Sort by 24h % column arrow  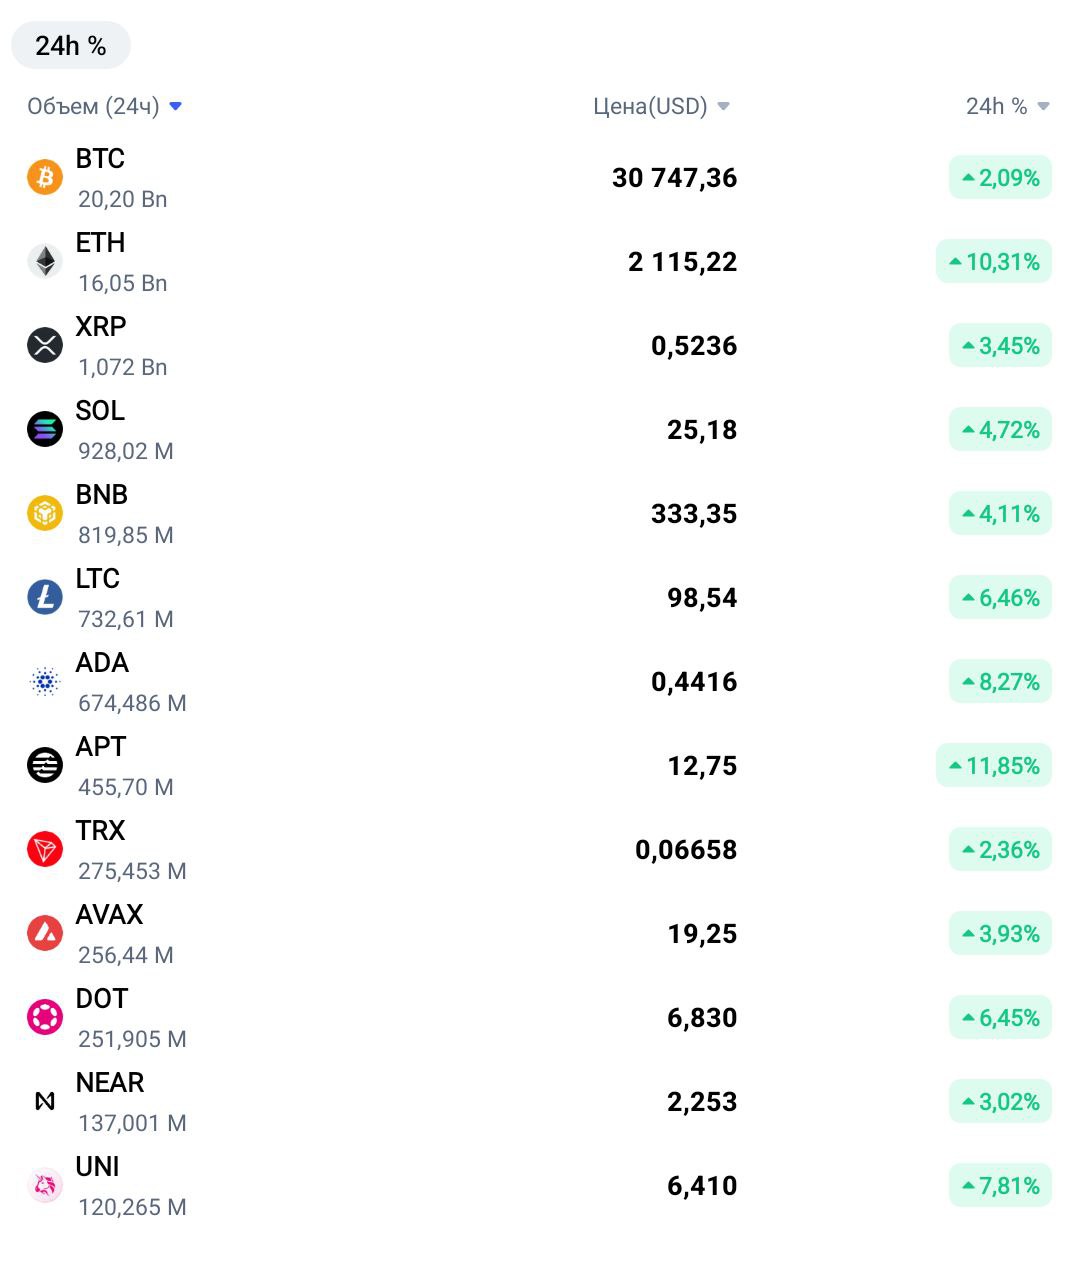[1043, 106]
